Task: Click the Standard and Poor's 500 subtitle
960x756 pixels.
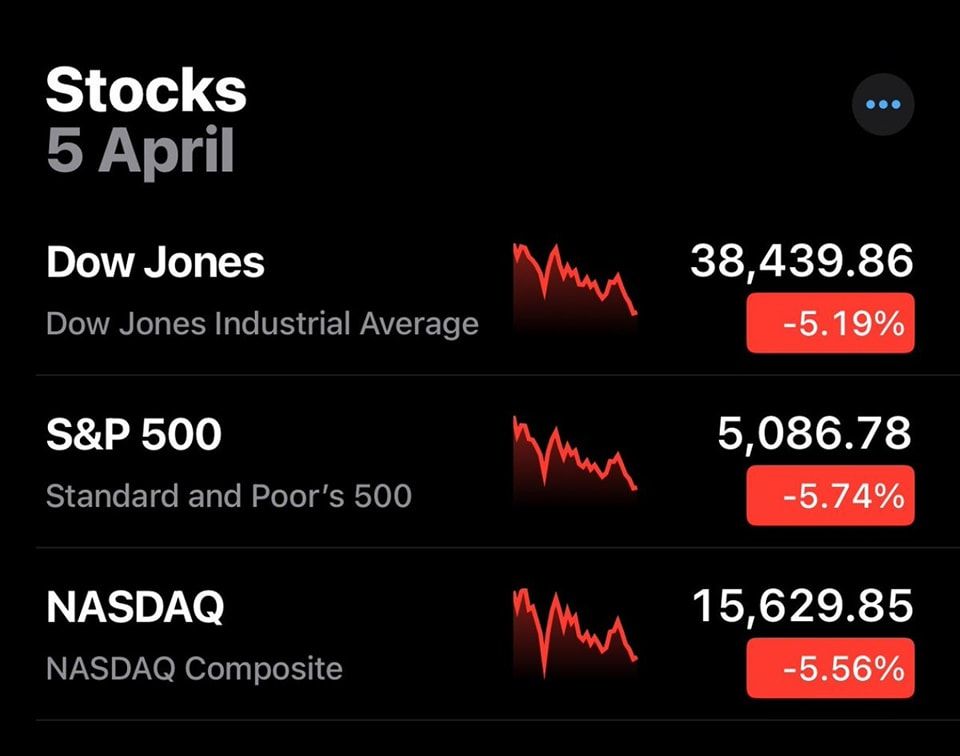Action: [x=229, y=496]
